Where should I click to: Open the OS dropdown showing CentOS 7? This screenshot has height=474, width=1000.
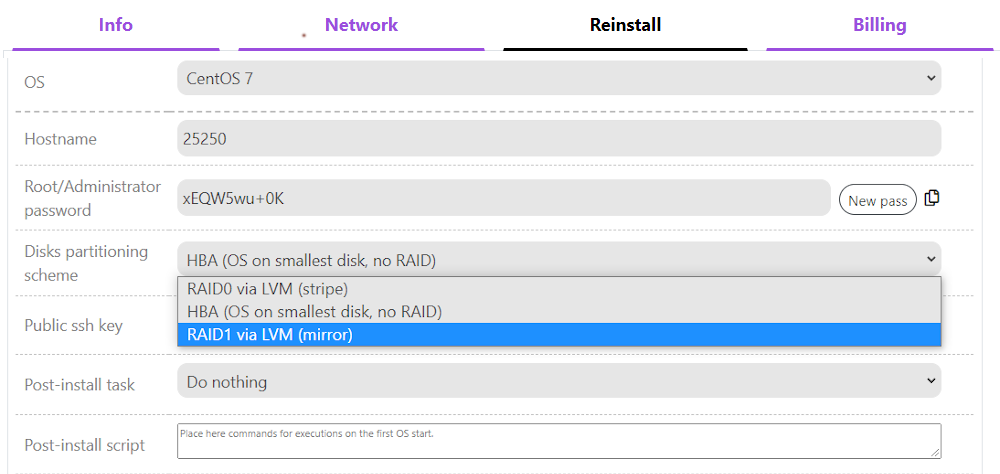[558, 78]
